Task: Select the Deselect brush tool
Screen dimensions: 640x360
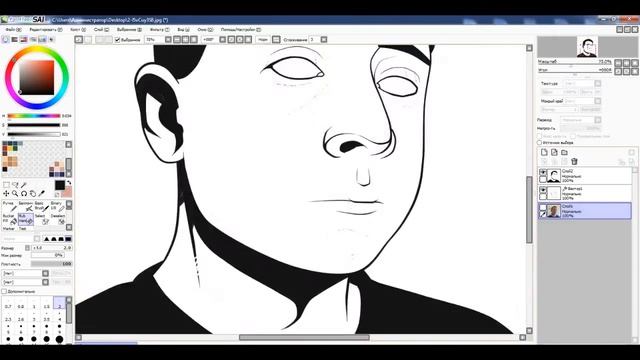Action: (58, 219)
